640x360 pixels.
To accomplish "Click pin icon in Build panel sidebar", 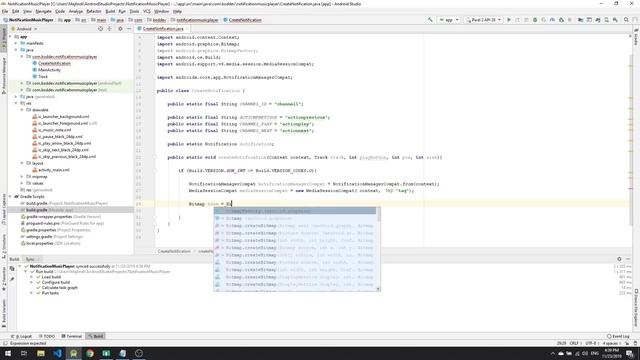I will [x=12, y=279].
